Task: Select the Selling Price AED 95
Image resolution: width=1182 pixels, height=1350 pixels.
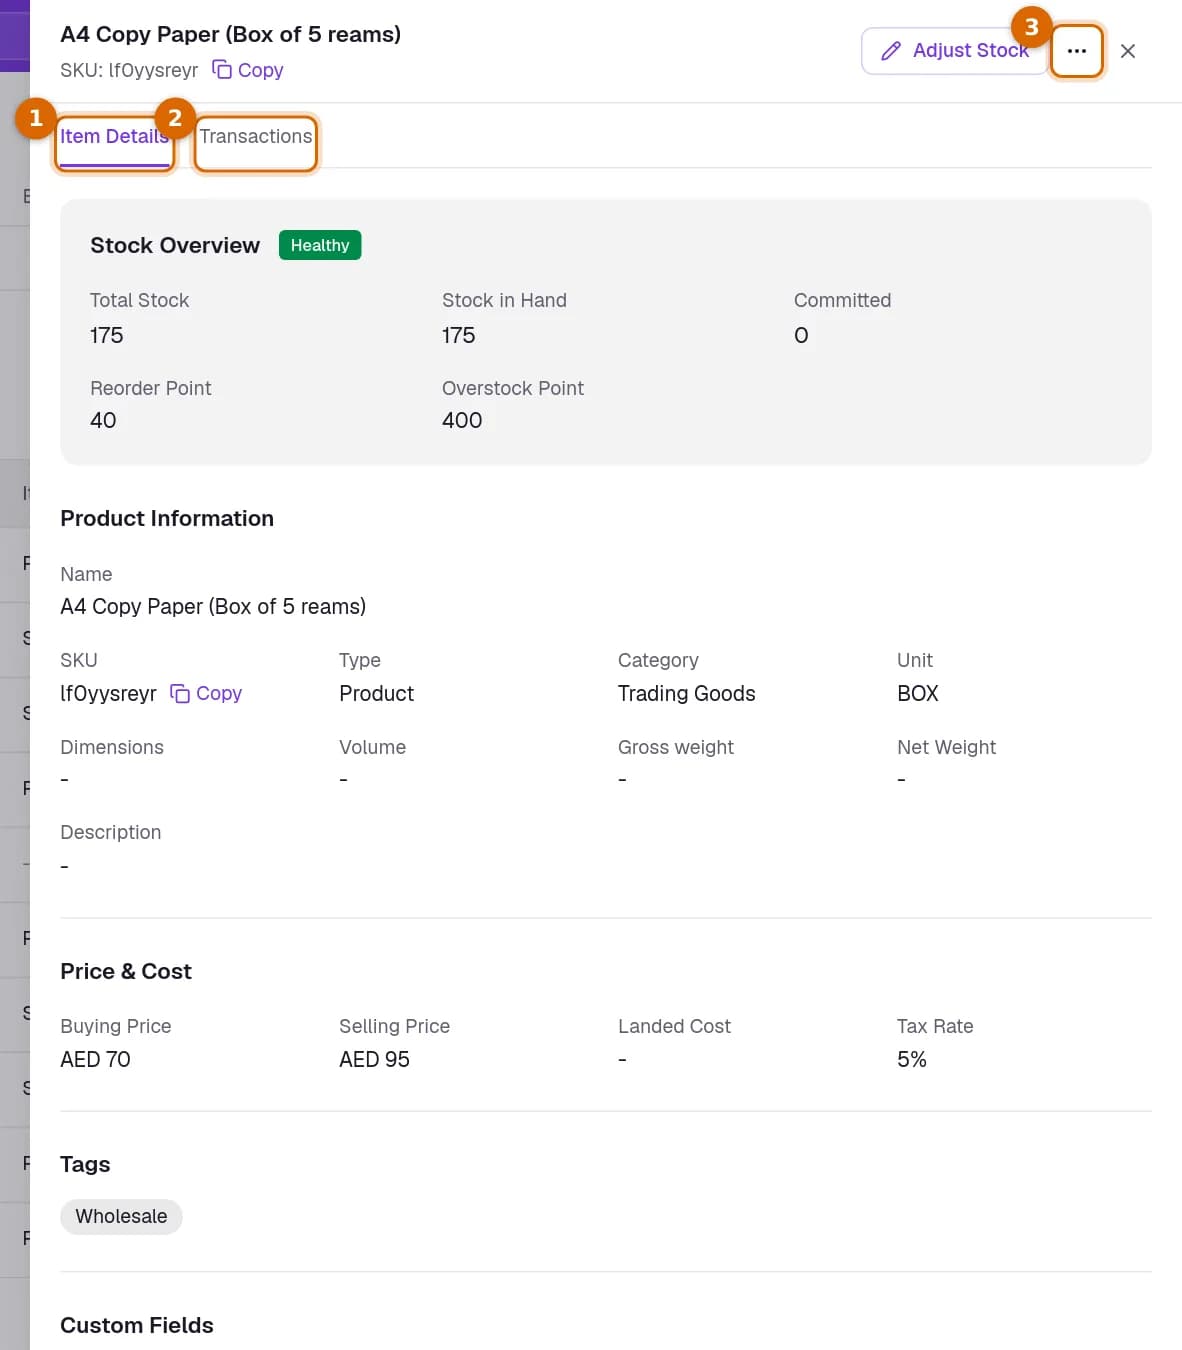Action: (x=374, y=1060)
